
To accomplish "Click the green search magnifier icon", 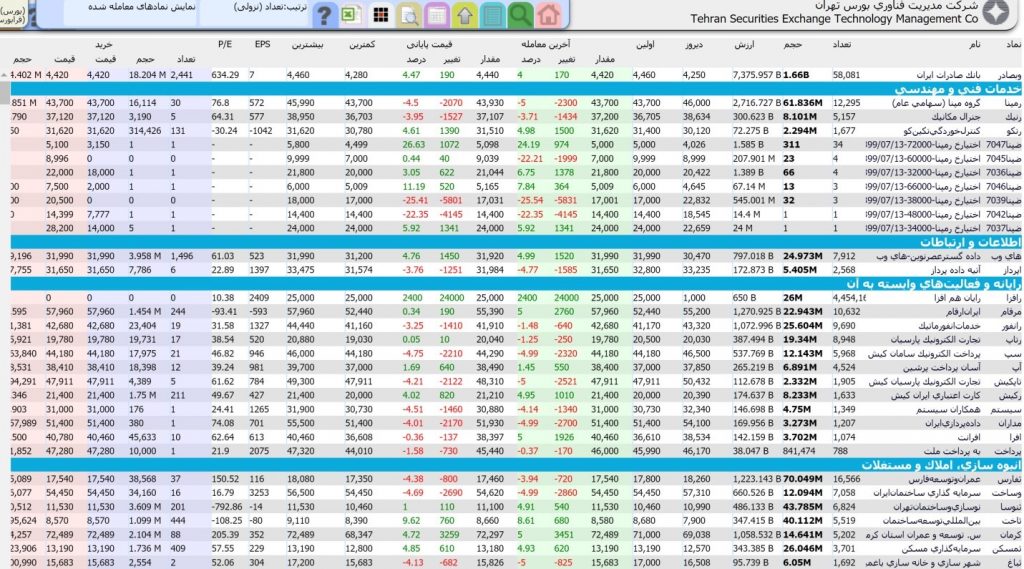I will coord(520,14).
